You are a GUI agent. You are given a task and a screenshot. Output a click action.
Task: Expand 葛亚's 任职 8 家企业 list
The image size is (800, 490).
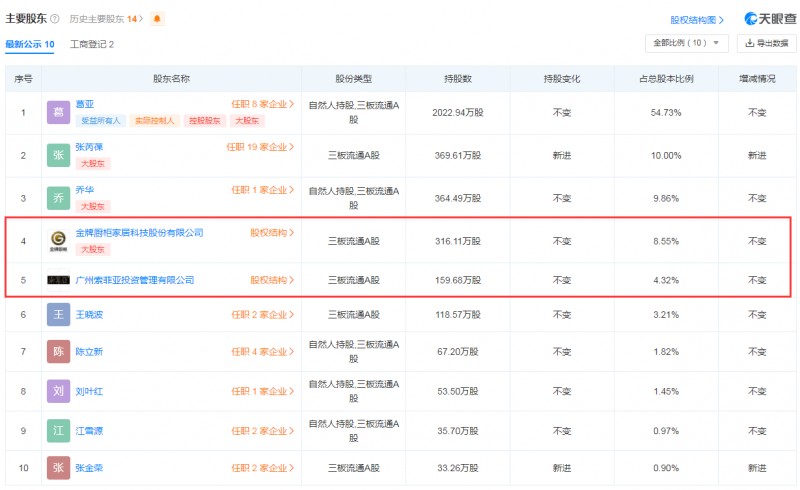262,104
